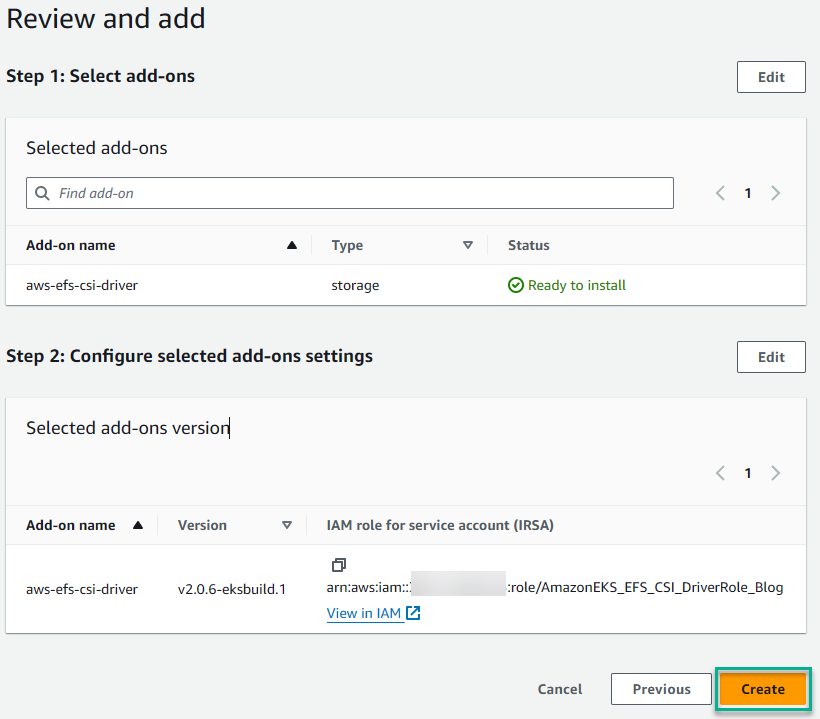Click inside the Find add-on search field

[300, 192]
